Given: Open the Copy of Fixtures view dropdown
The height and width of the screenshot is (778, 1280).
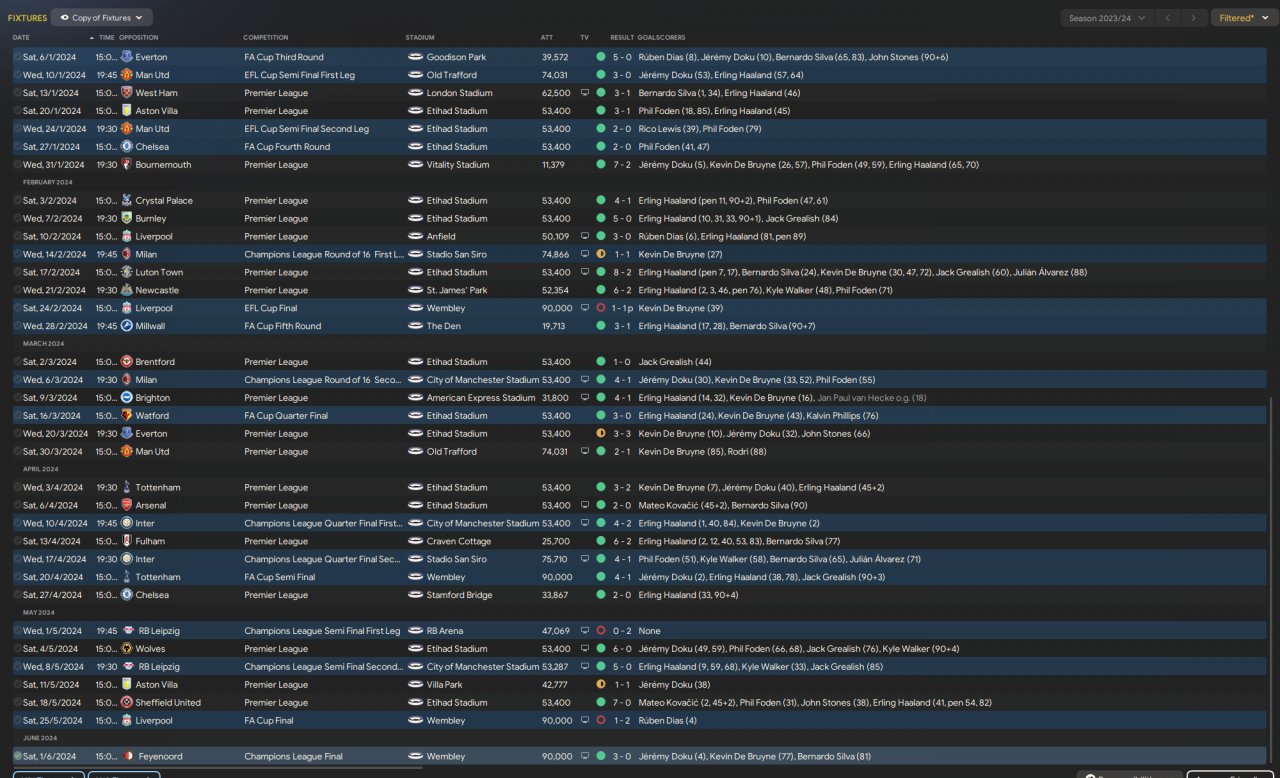Looking at the screenshot, I should coord(102,18).
